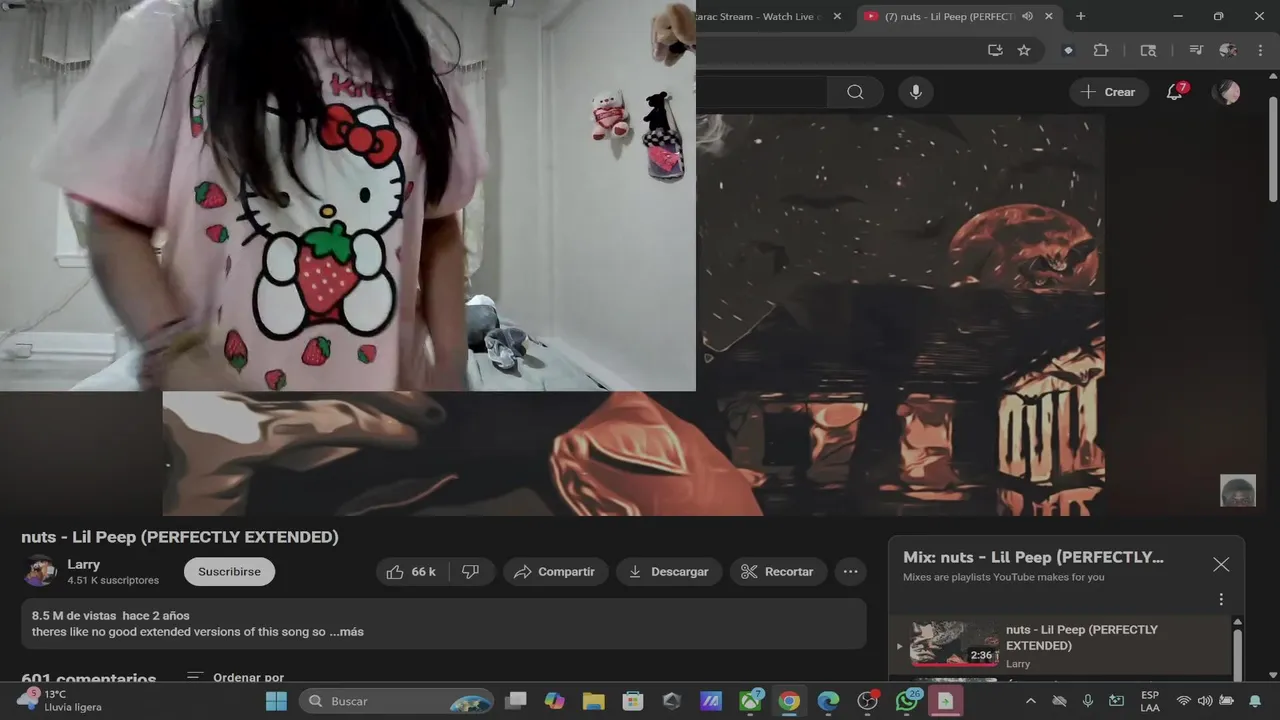This screenshot has height=720, width=1280.
Task: Open the Mix playlist three-dot options
Action: pyautogui.click(x=1221, y=599)
